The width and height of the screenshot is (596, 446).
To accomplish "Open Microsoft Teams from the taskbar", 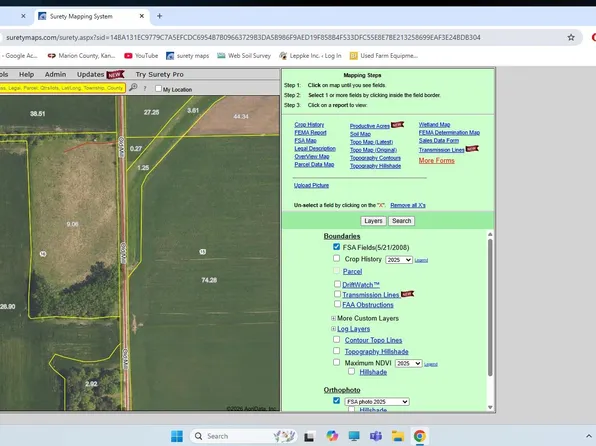I will (376, 436).
